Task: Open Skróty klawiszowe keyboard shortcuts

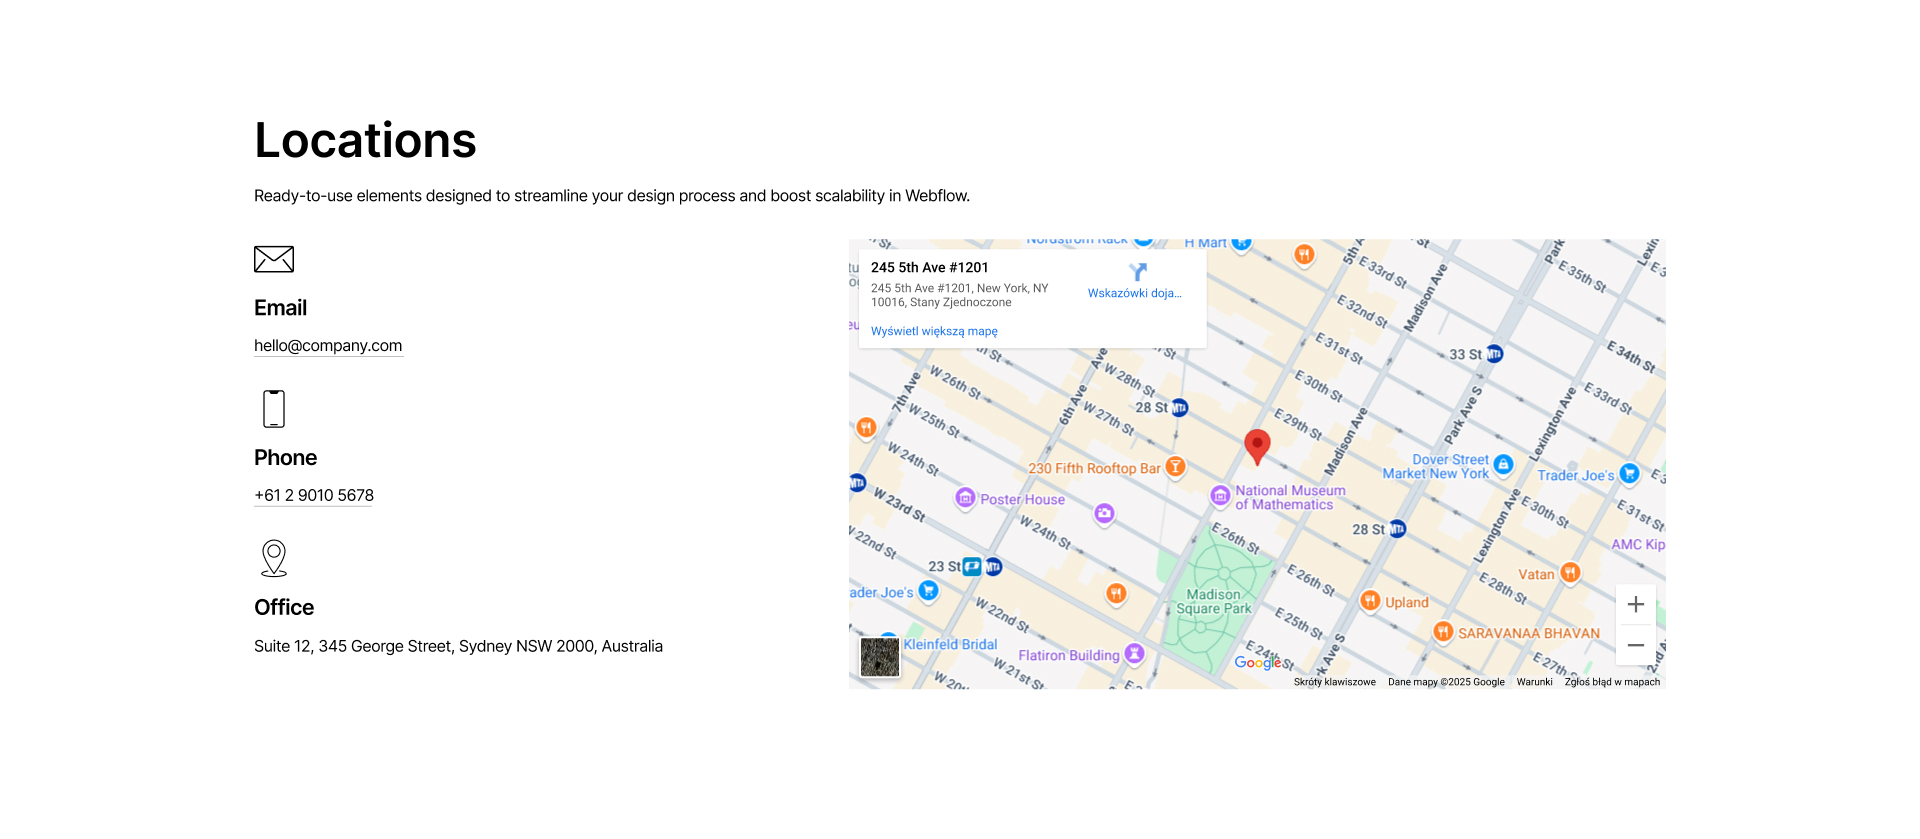Action: point(1334,682)
